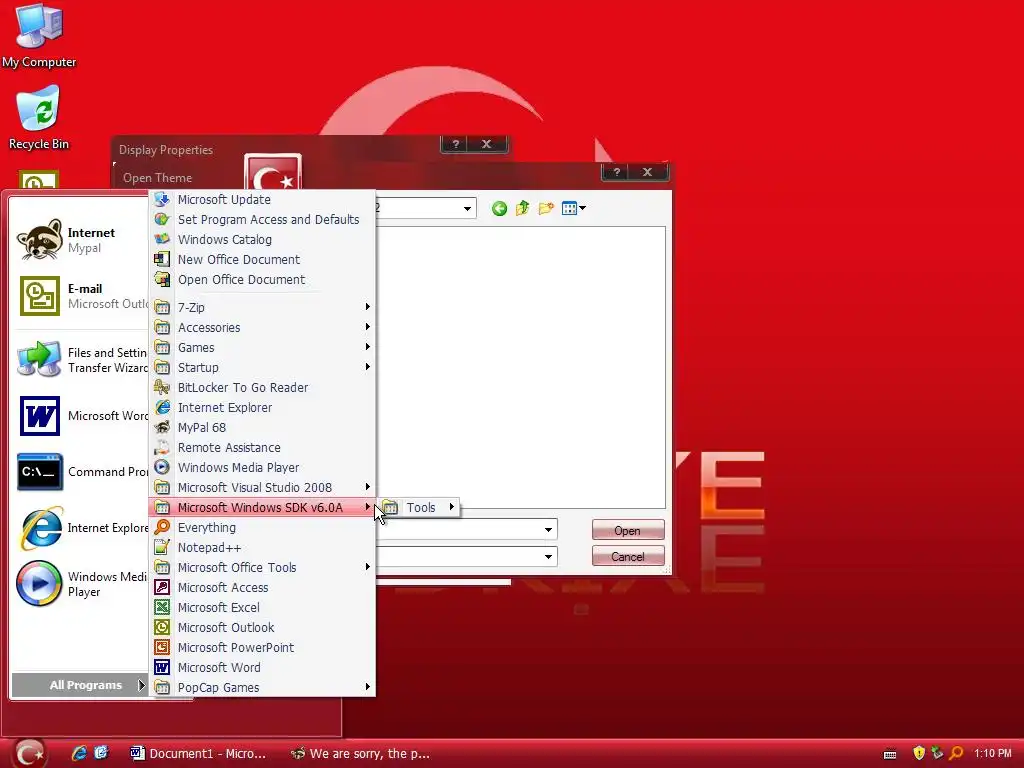The width and height of the screenshot is (1024, 768).
Task: Open the Views menu dropdown in dialog
Action: 573,208
